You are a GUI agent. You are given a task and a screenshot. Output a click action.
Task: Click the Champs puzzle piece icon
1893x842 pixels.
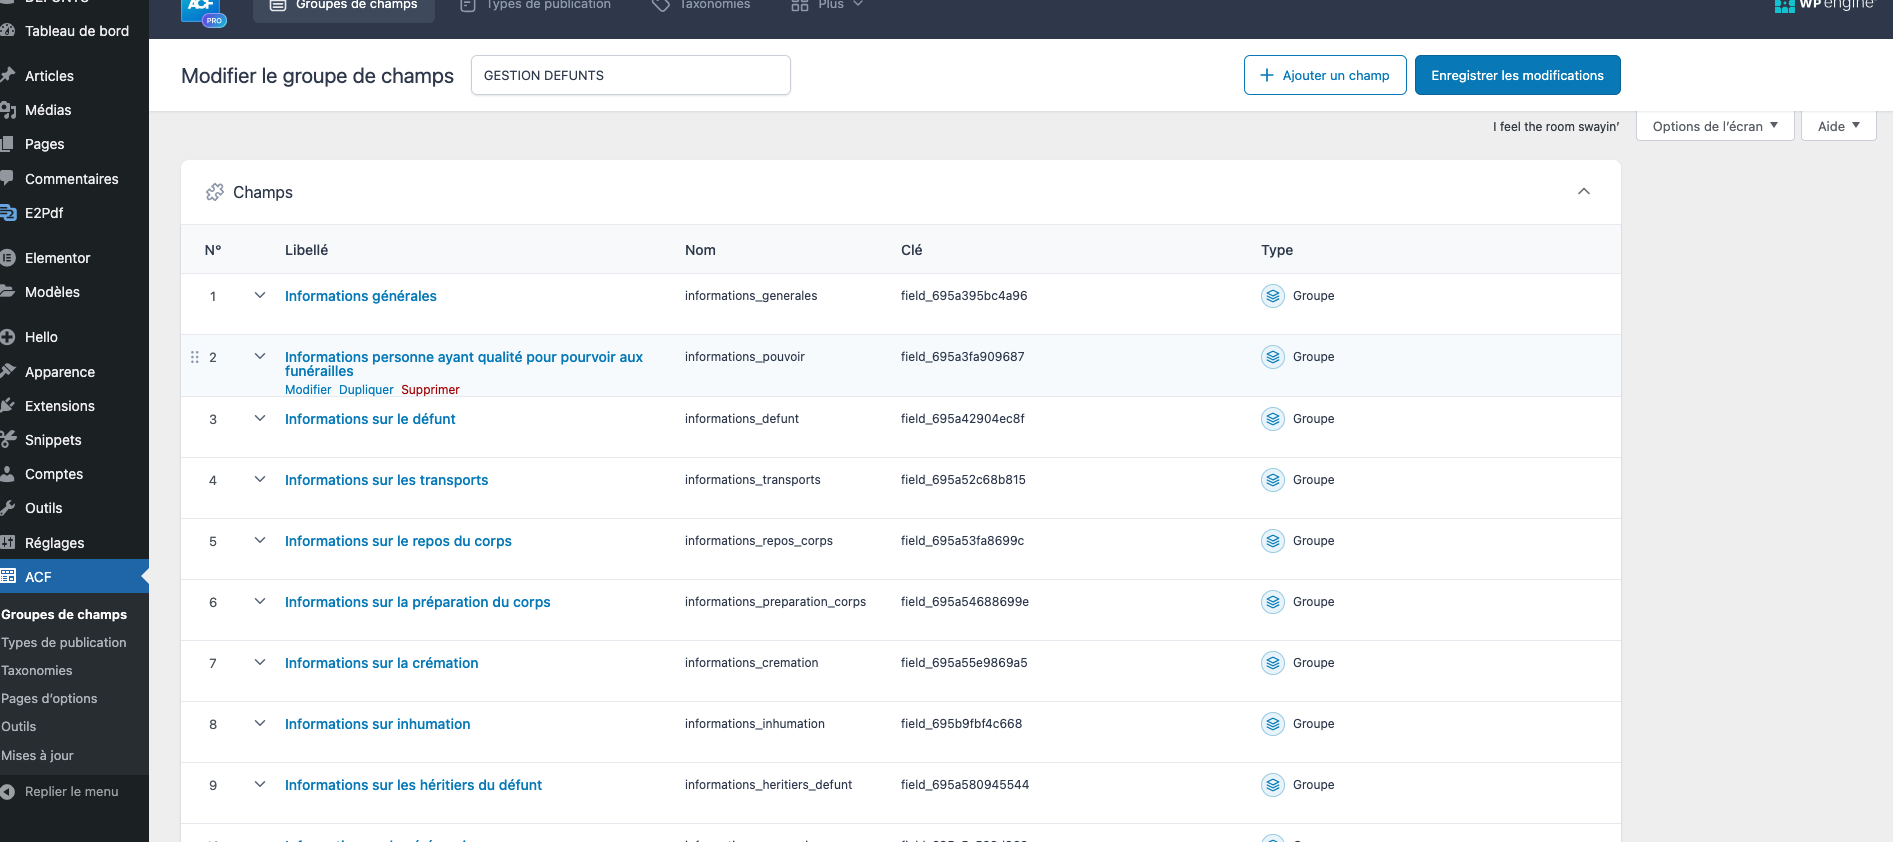pos(214,192)
